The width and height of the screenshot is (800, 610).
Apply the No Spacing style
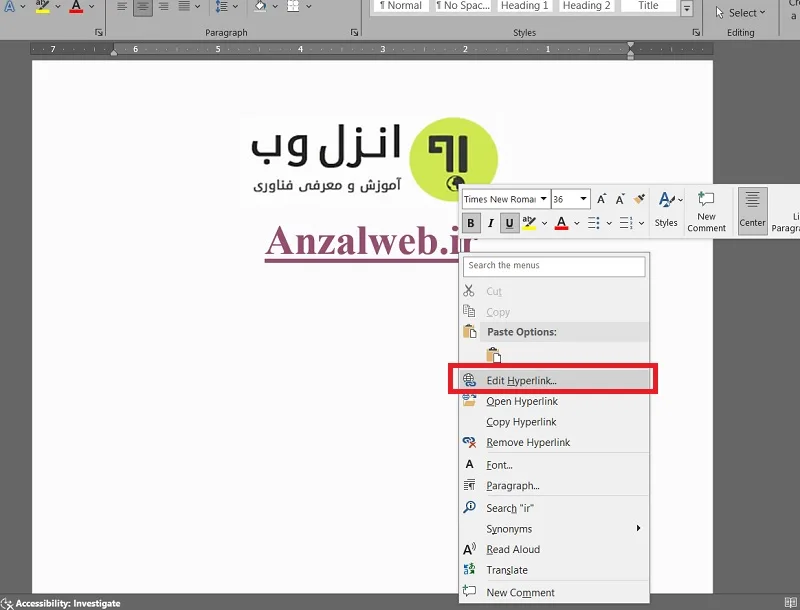(x=463, y=6)
